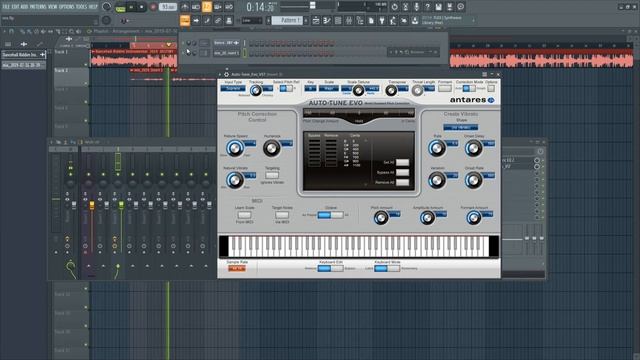Open the OPTIONS menu
640x360 pixels.
67,7
